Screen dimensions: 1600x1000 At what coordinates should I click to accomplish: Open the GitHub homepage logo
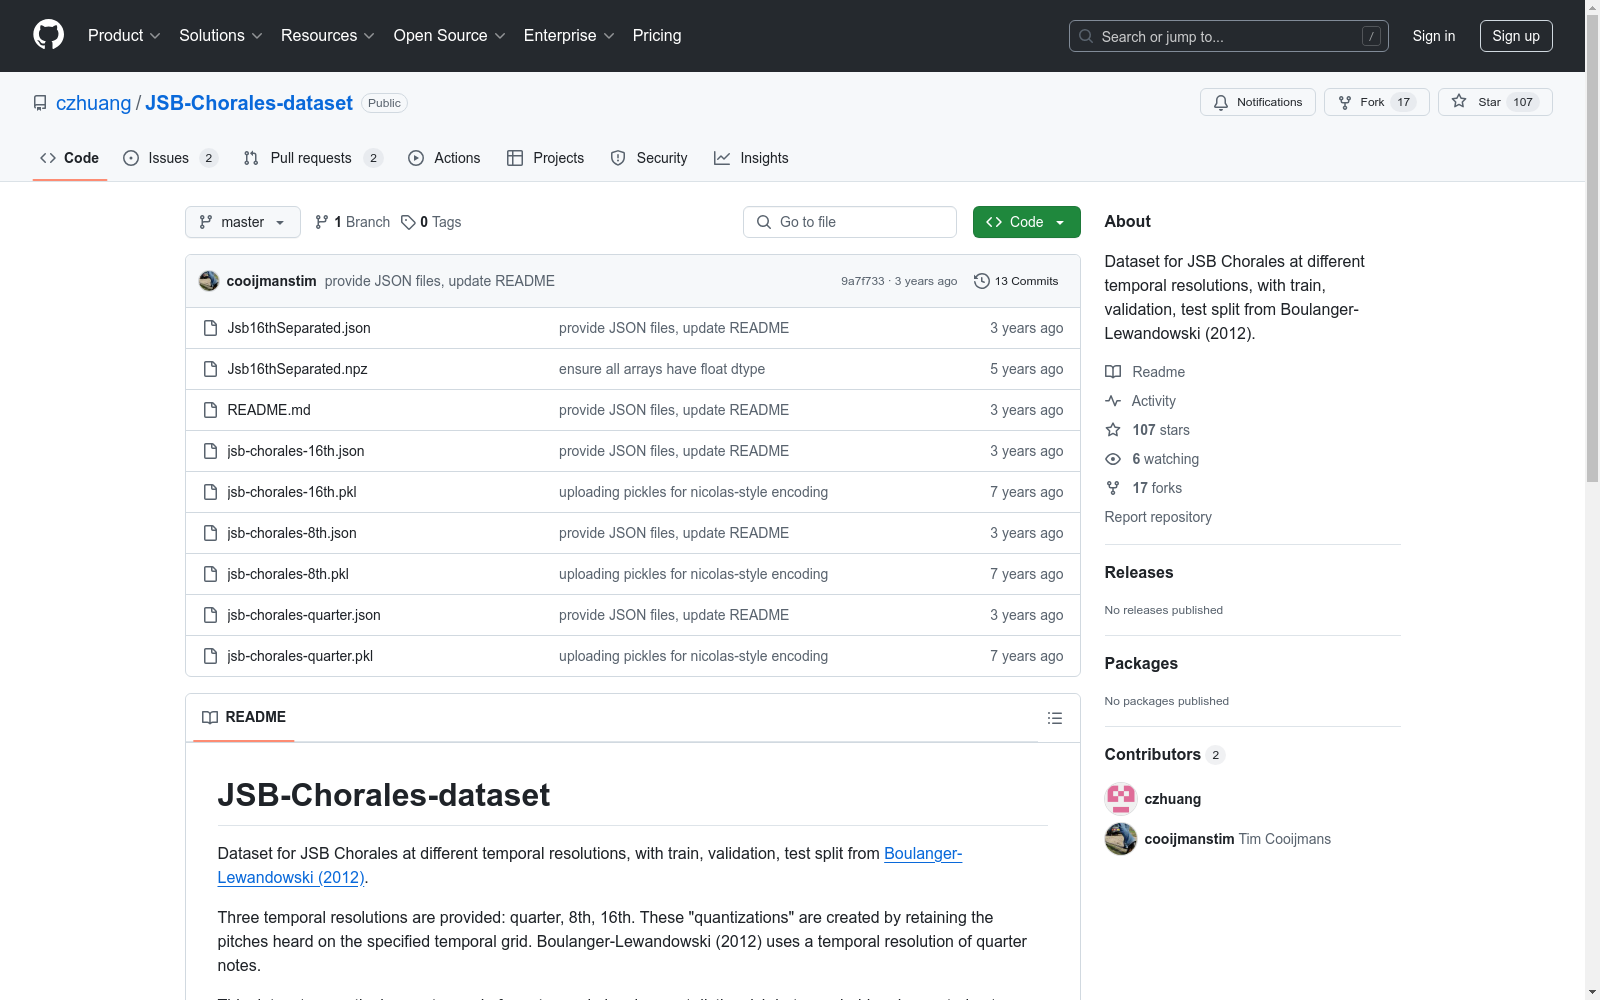click(48, 35)
